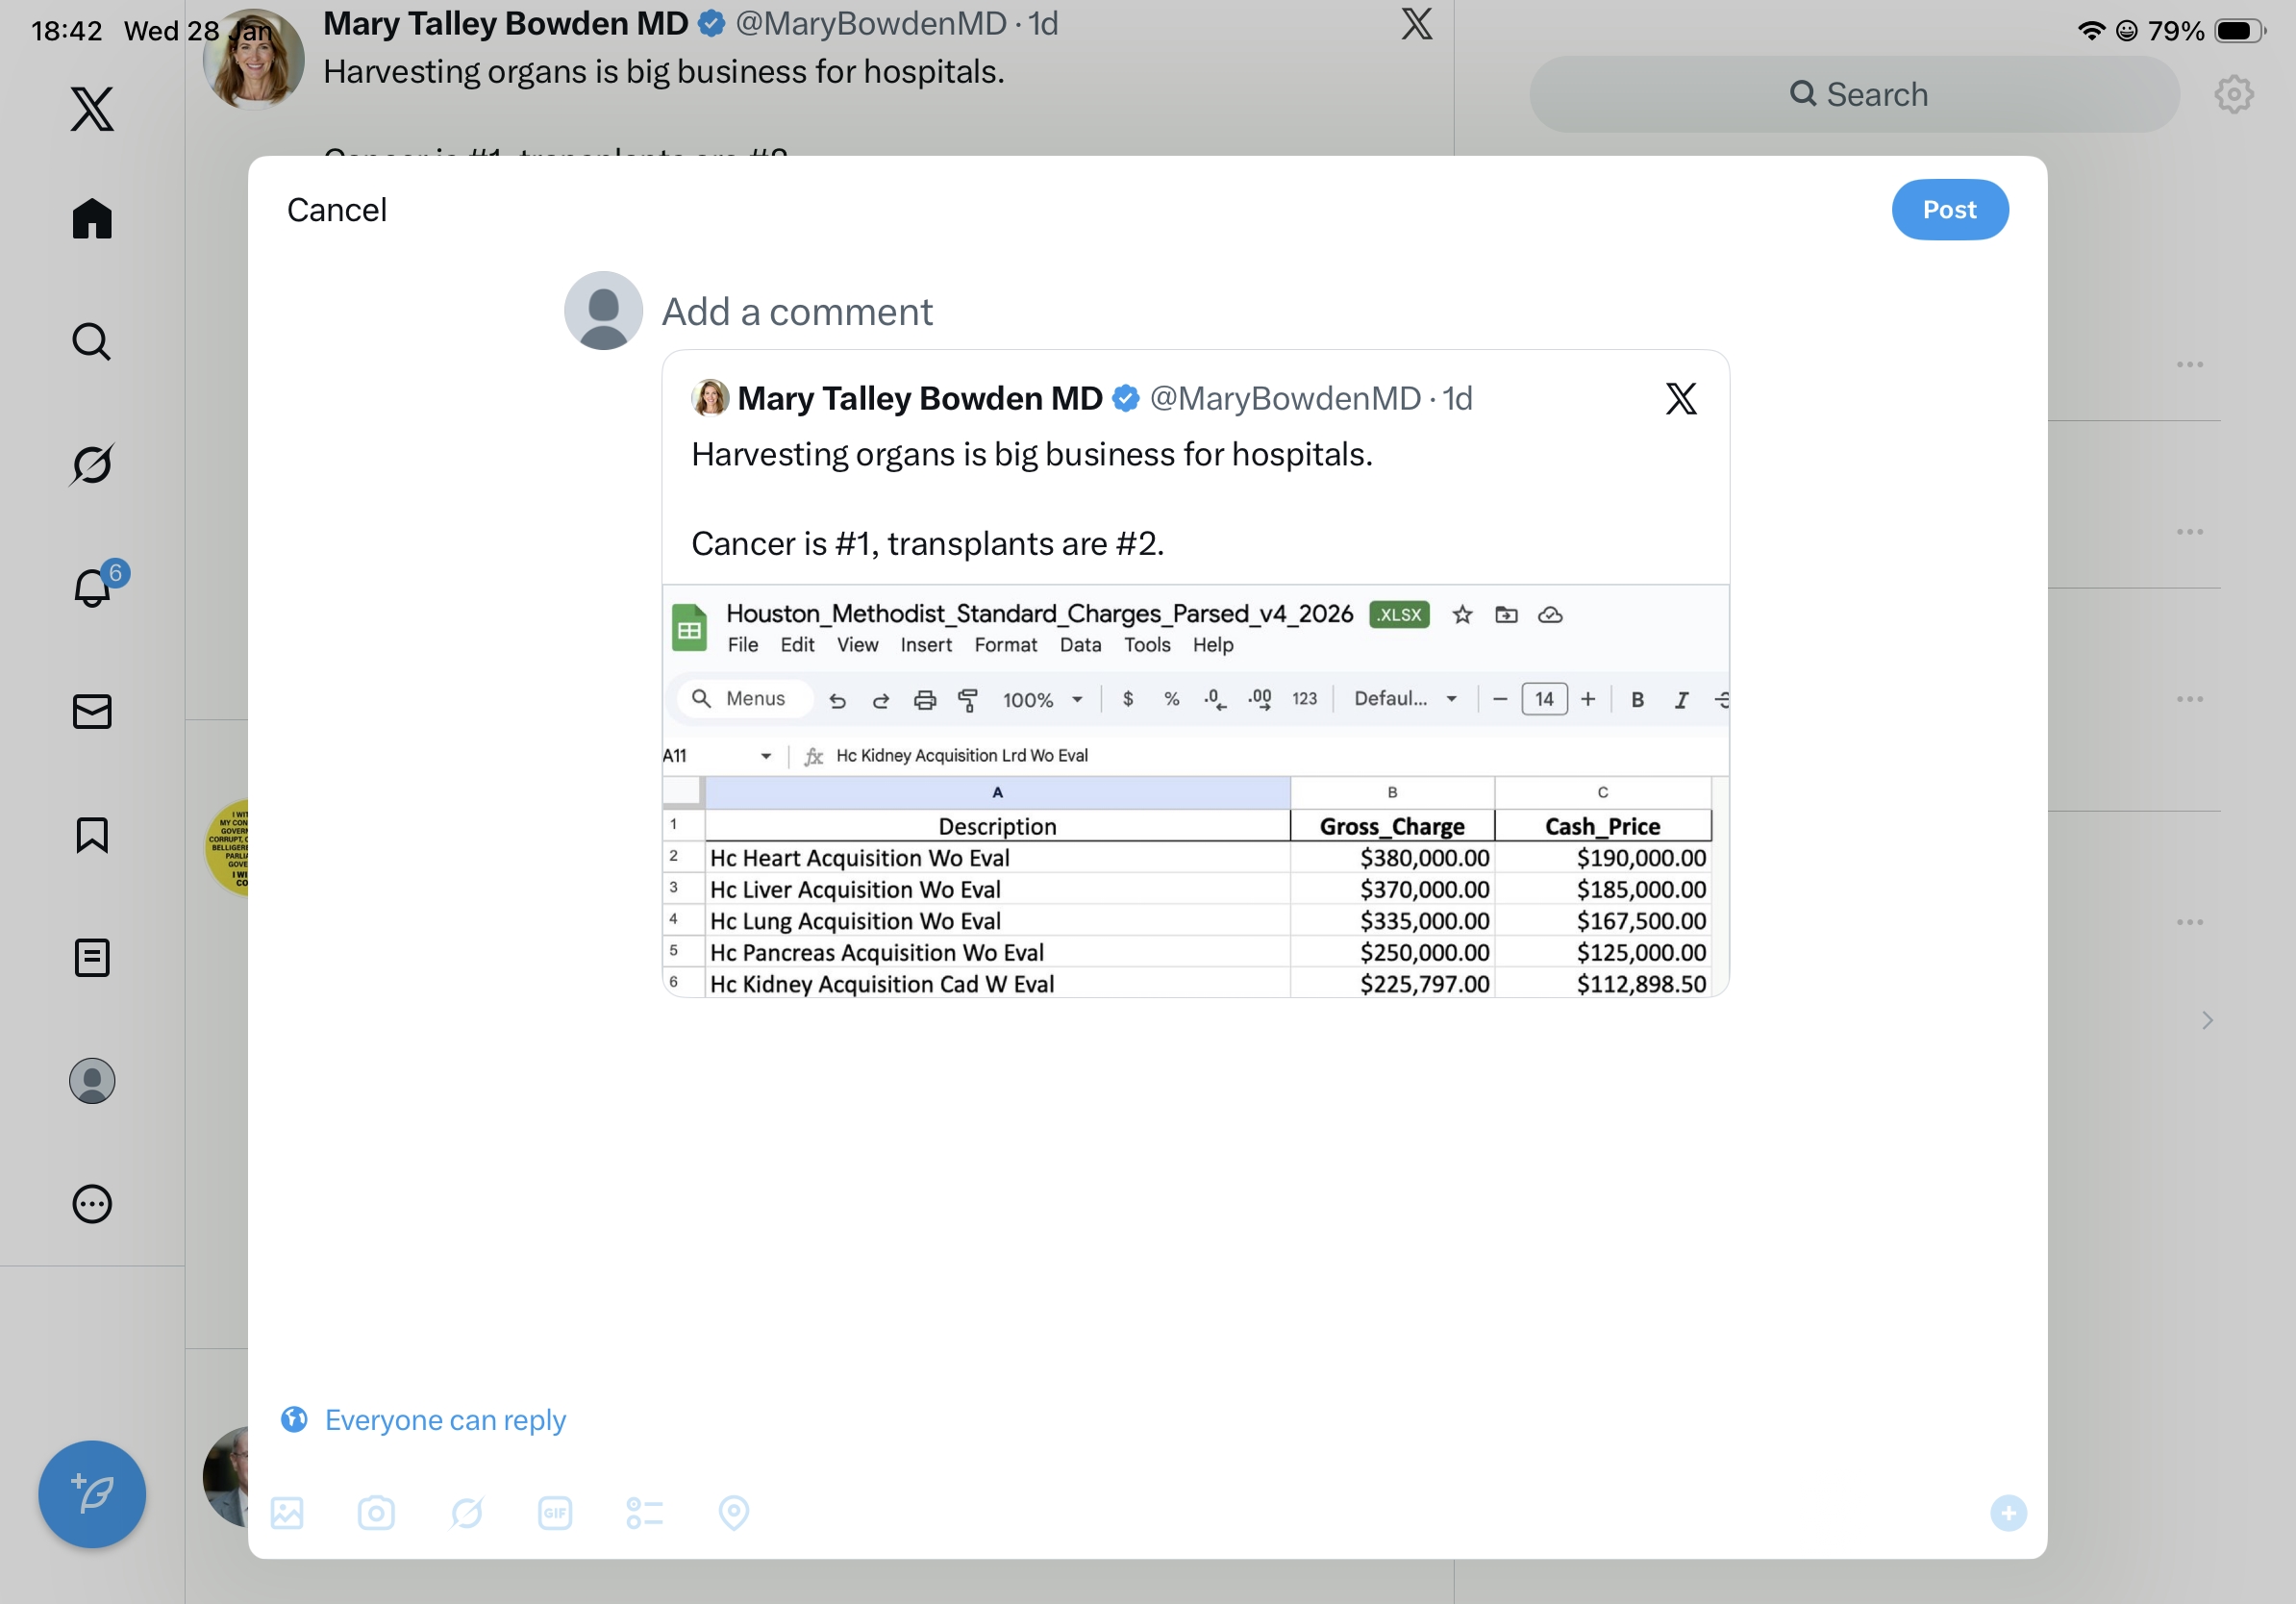Add a poll to the post
The width and height of the screenshot is (2296, 1604).
645,1513
